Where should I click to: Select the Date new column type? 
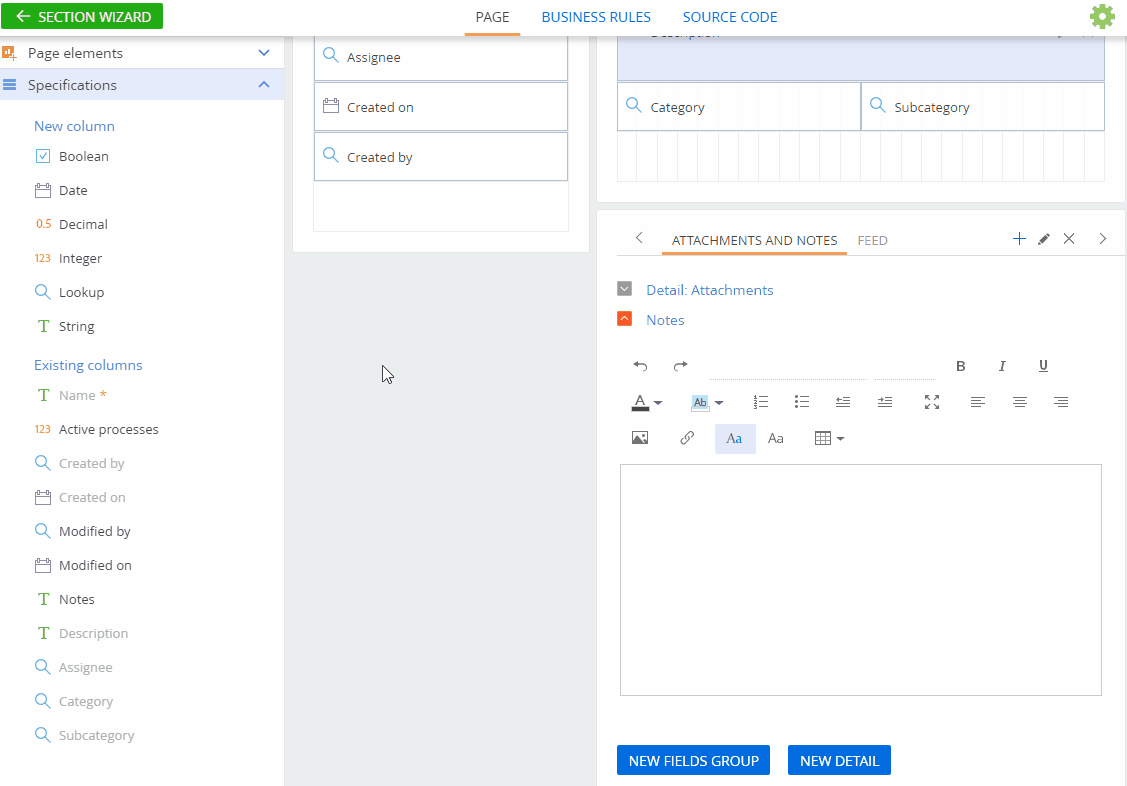click(62, 190)
